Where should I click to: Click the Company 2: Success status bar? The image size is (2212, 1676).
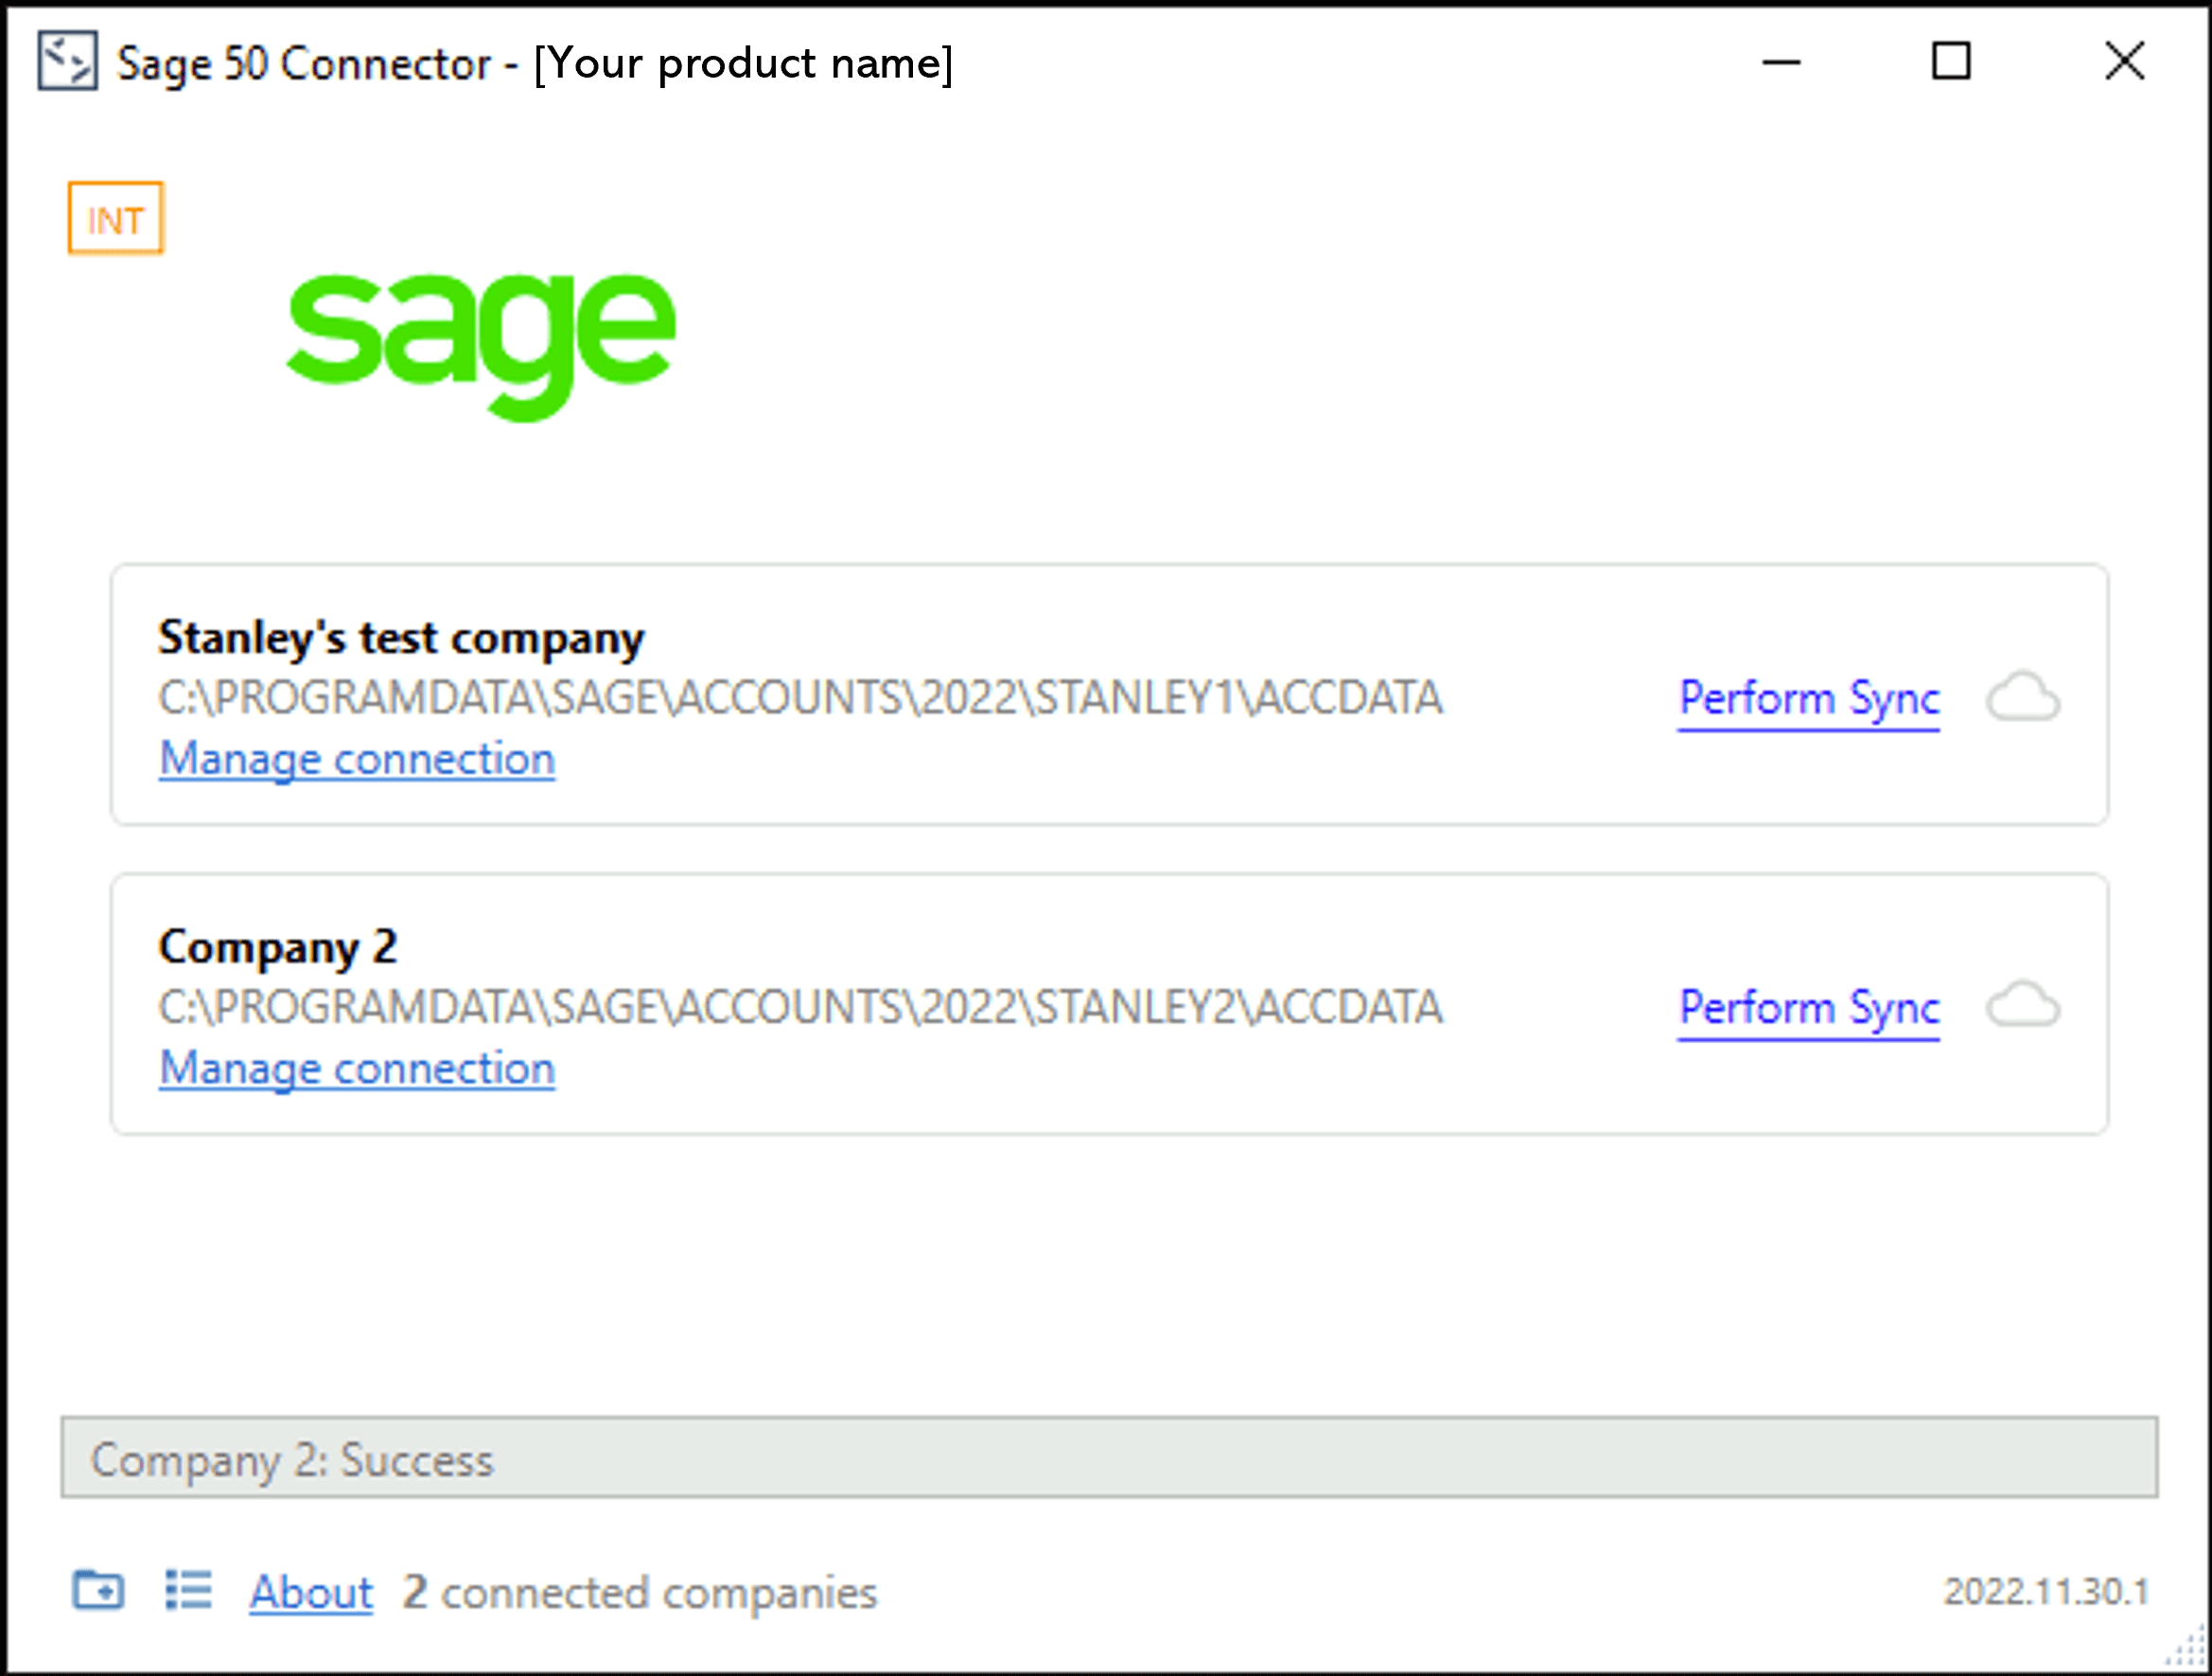(x=1108, y=1458)
